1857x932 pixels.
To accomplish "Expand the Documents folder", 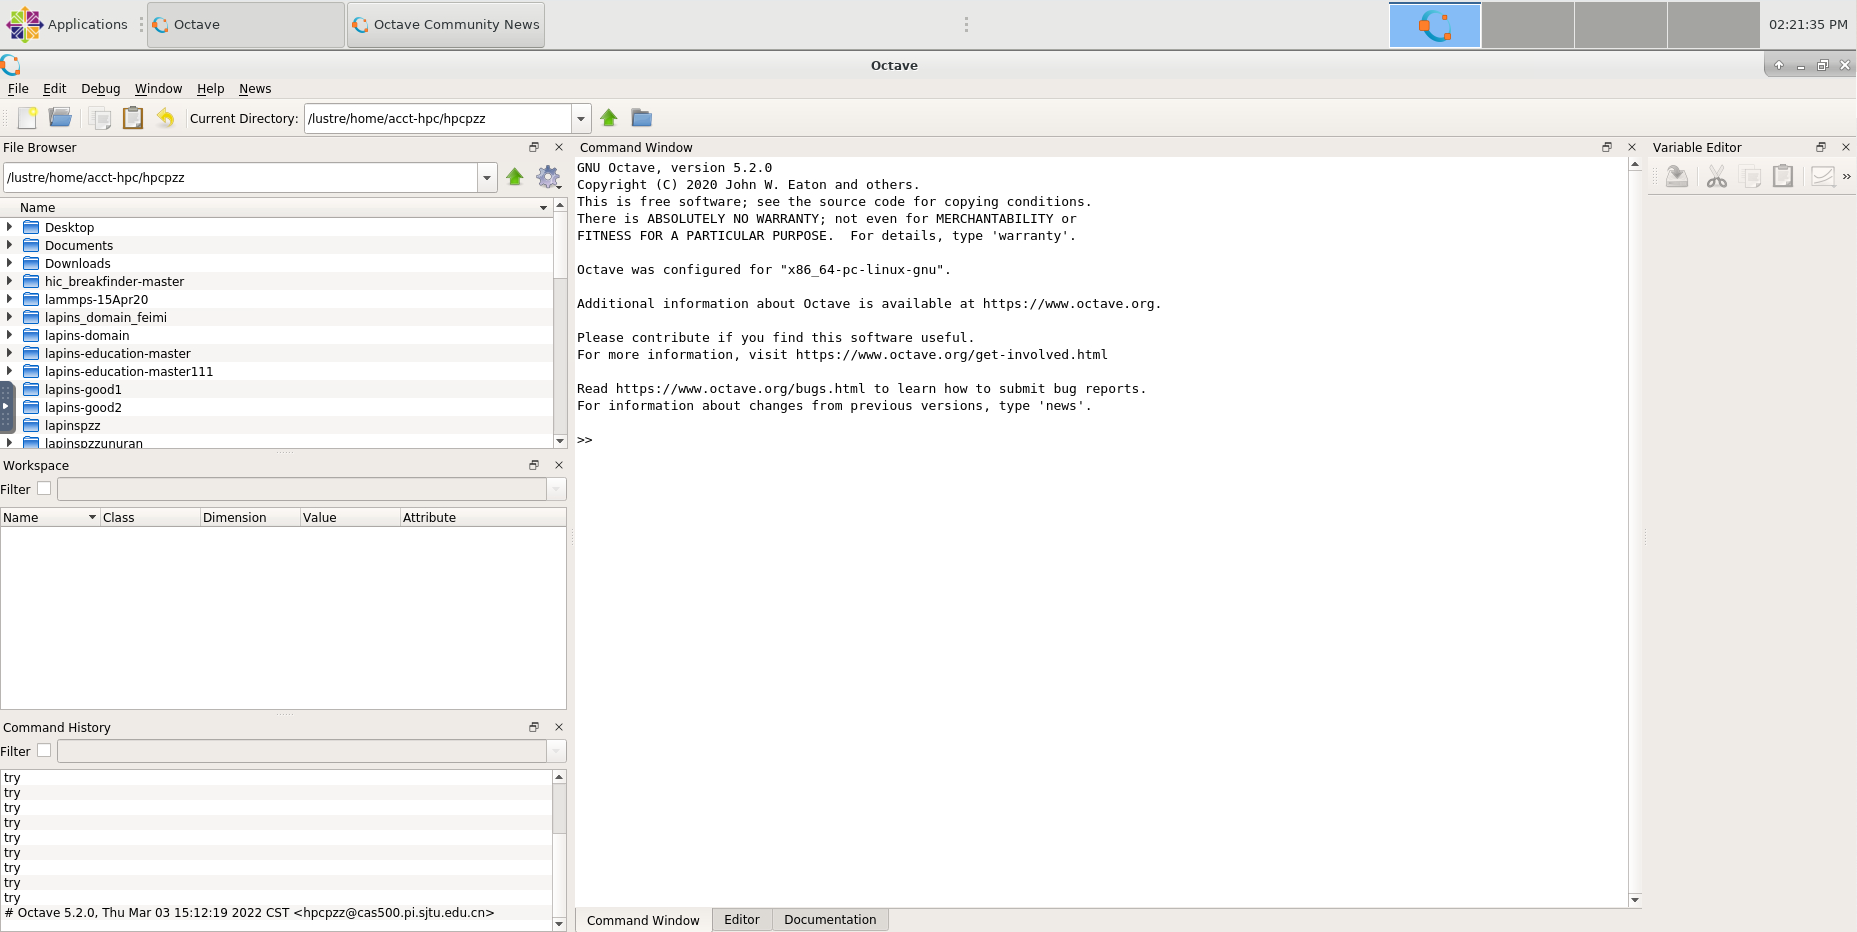I will (x=10, y=245).
